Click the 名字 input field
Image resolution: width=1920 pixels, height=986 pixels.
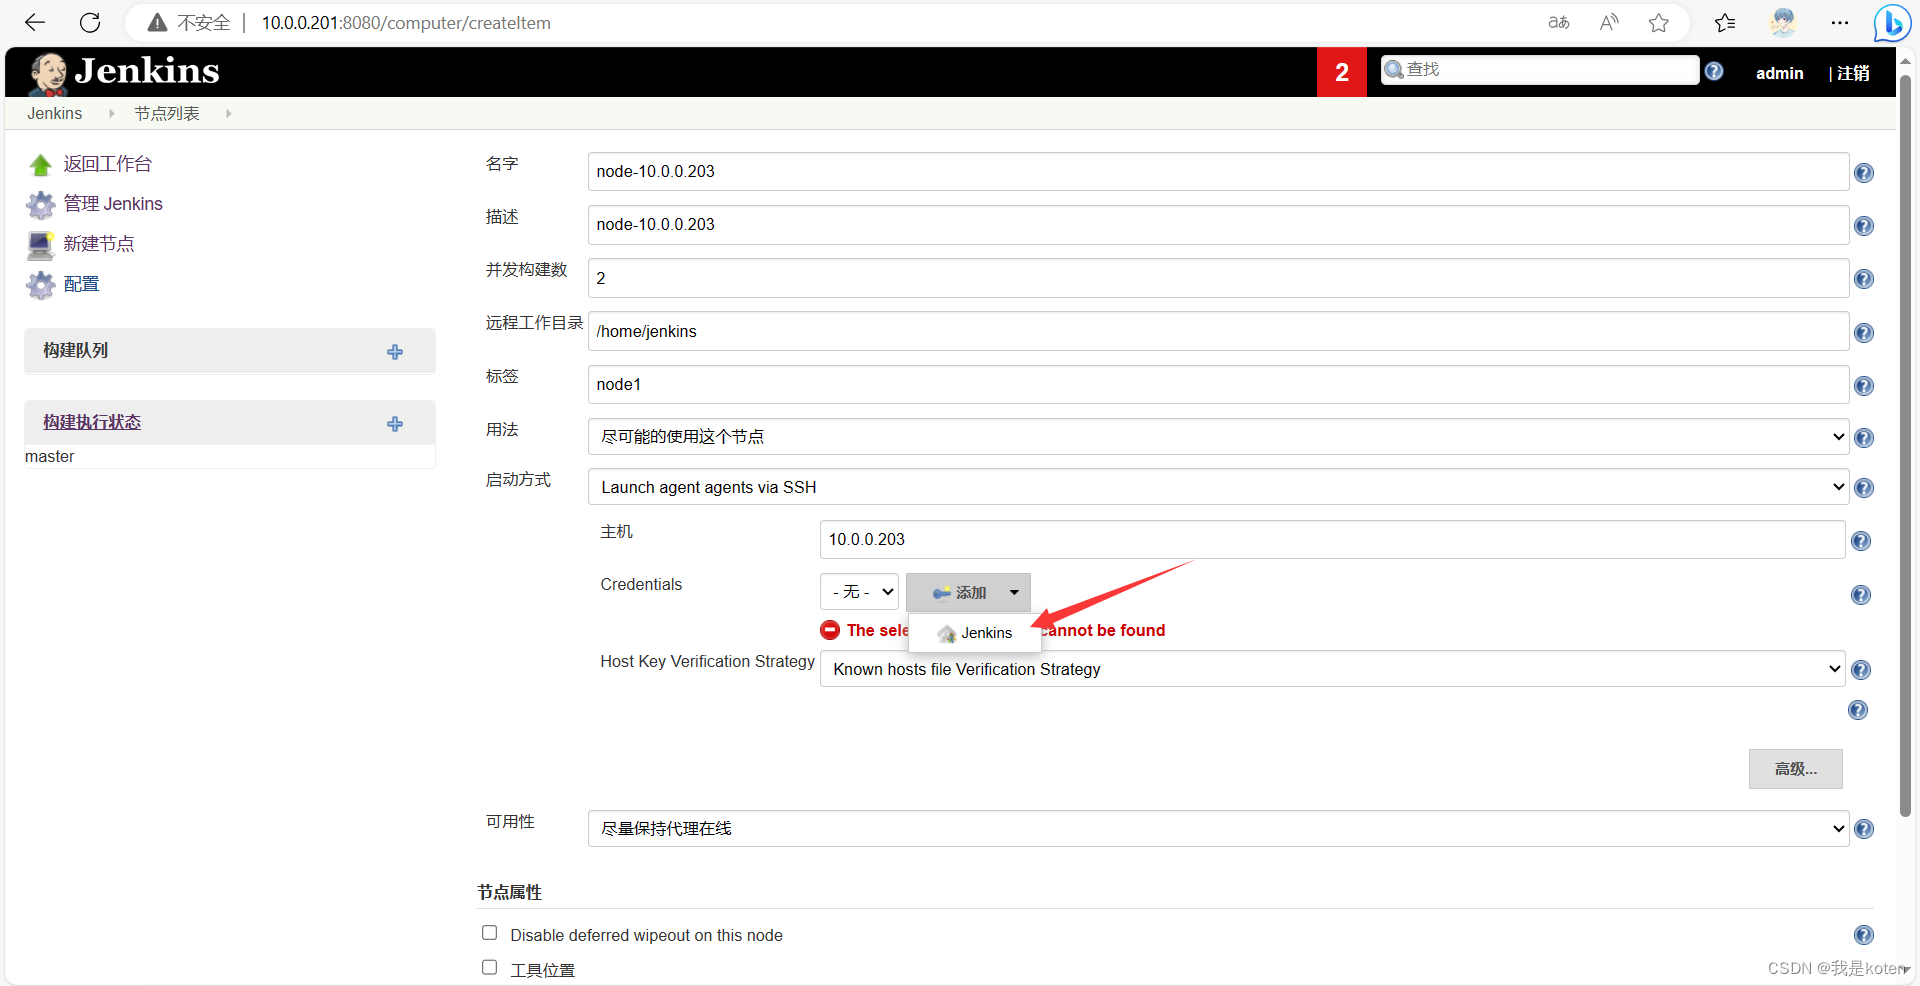tap(1218, 171)
